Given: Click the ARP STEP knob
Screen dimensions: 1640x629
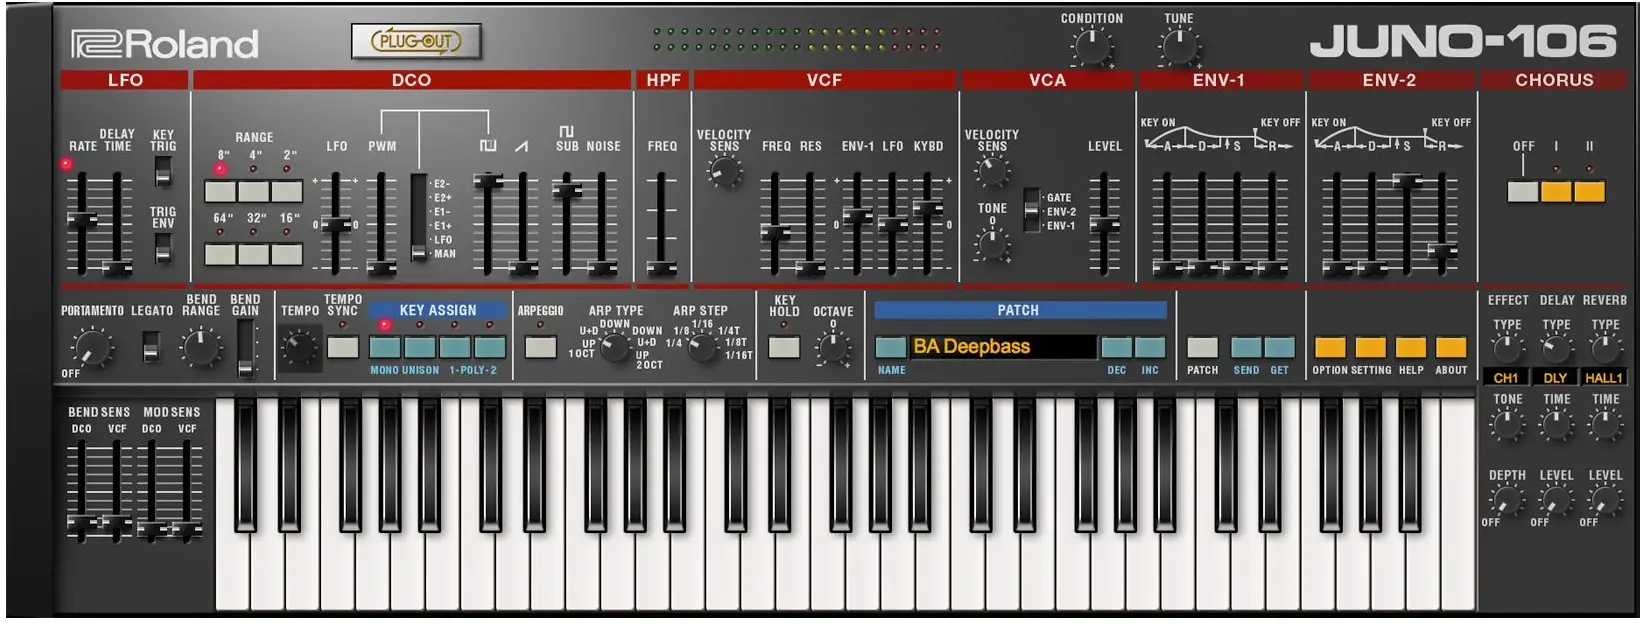Looking at the screenshot, I should click(x=704, y=348).
